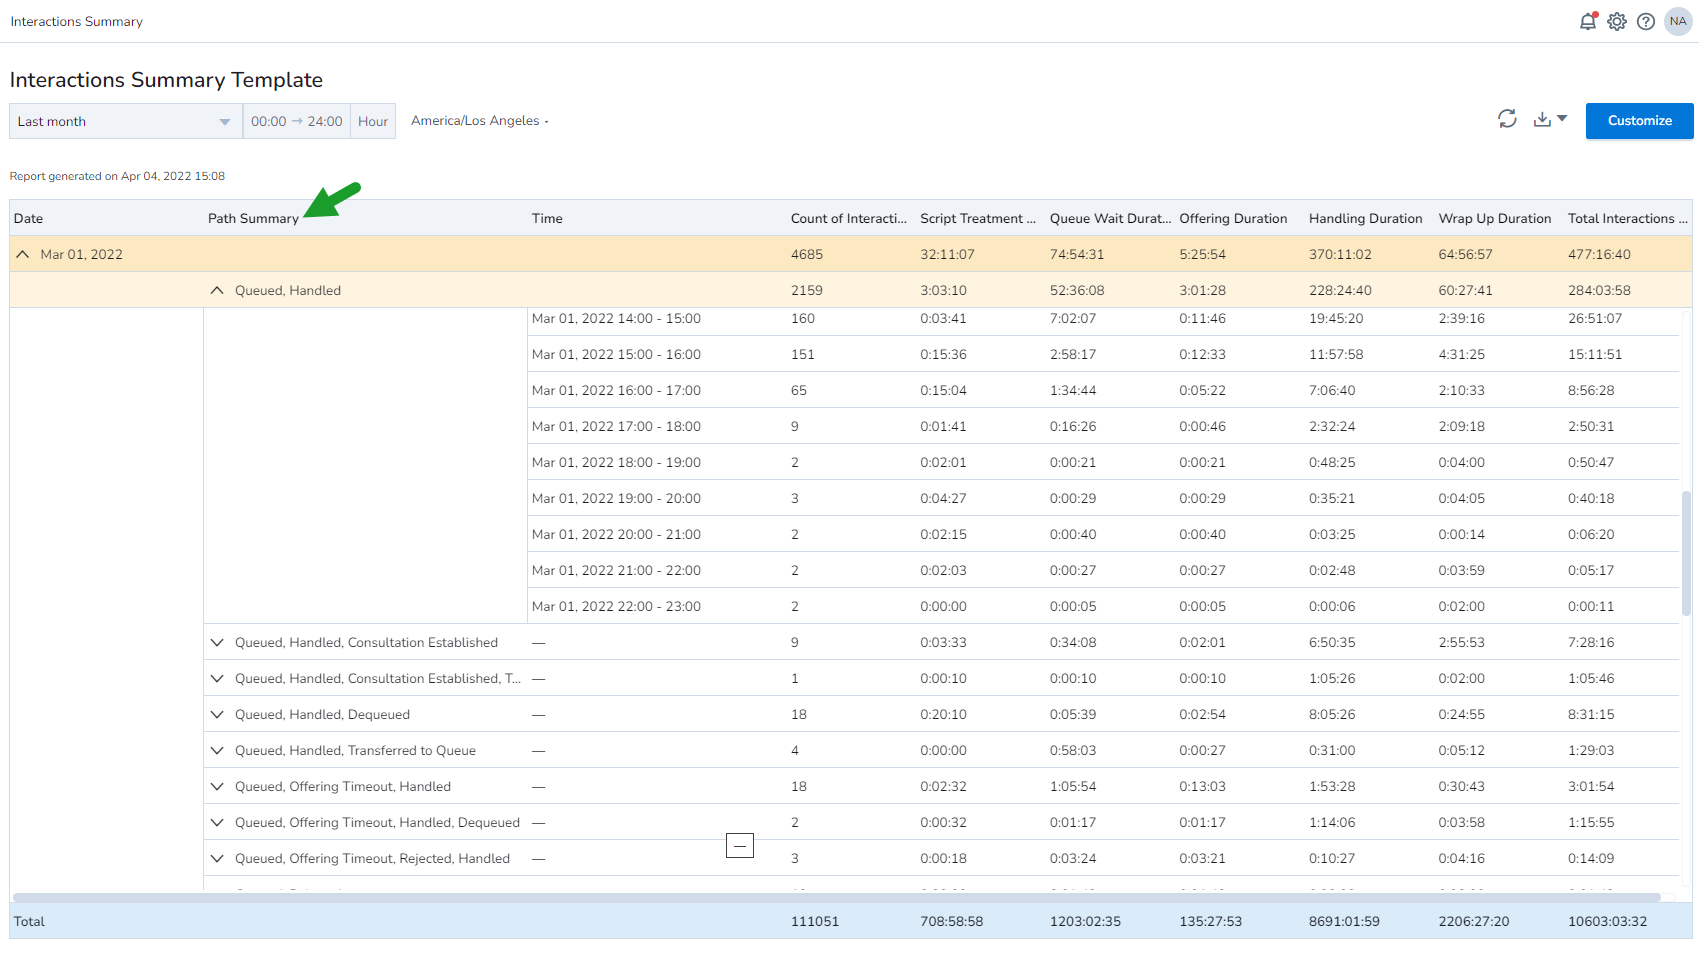This screenshot has width=1699, height=967.
Task: Open the notifications bell icon
Action: [1587, 21]
